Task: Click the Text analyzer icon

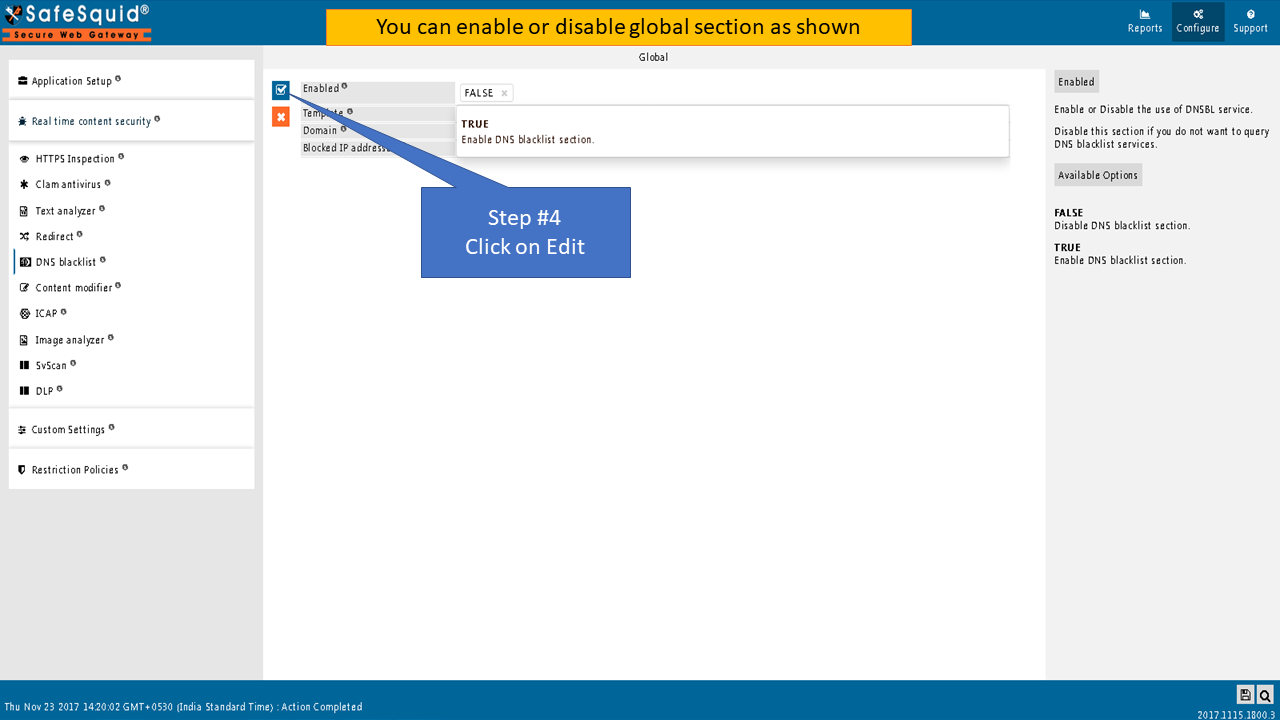Action: 25,211
